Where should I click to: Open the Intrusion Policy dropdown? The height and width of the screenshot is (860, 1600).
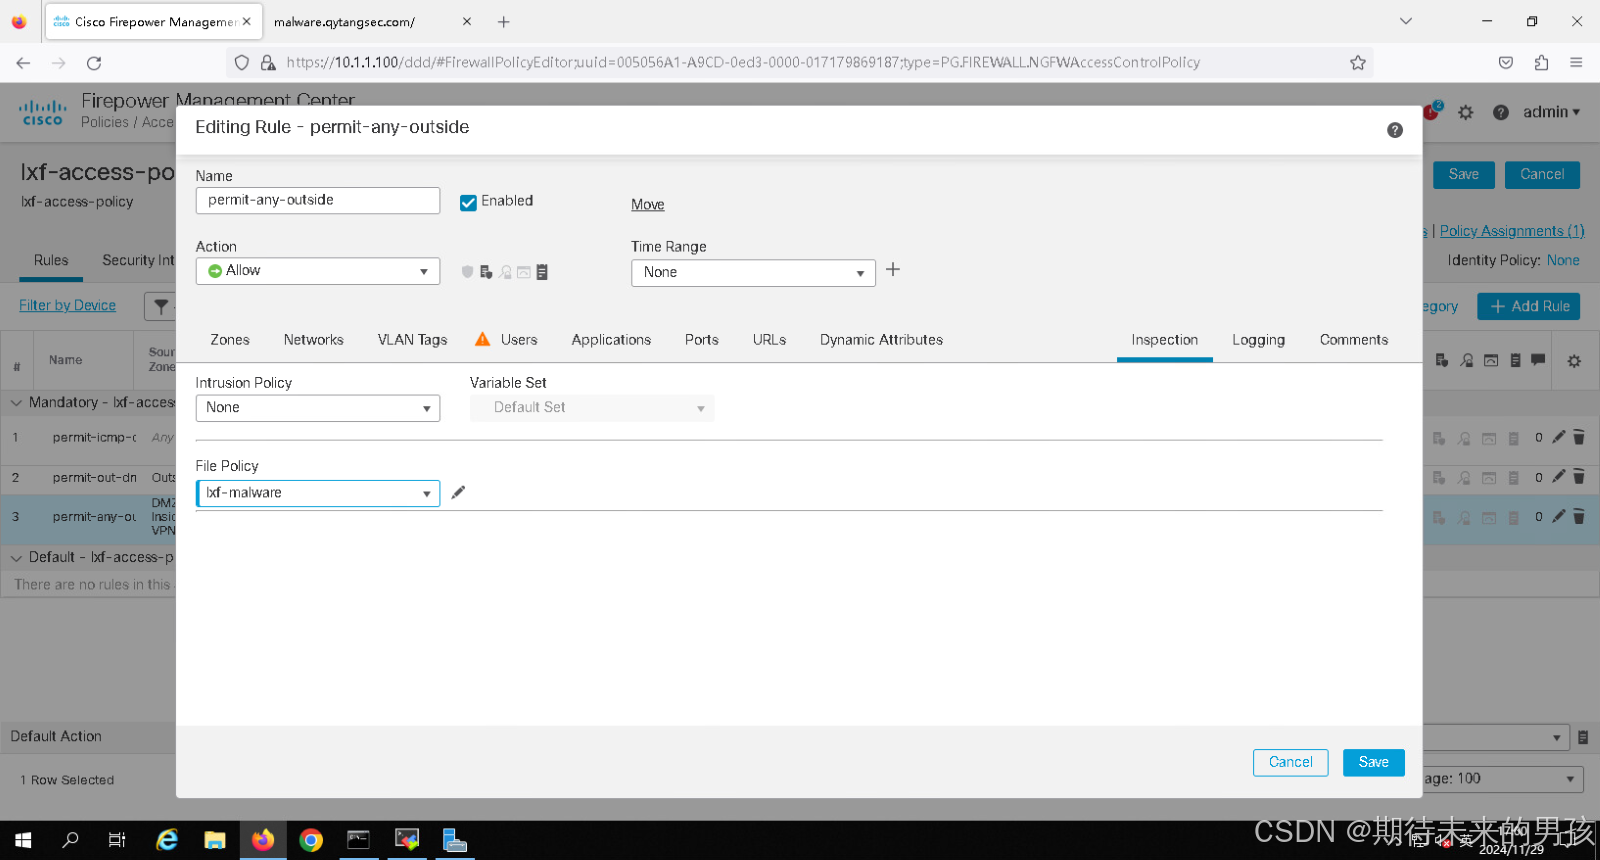[318, 408]
